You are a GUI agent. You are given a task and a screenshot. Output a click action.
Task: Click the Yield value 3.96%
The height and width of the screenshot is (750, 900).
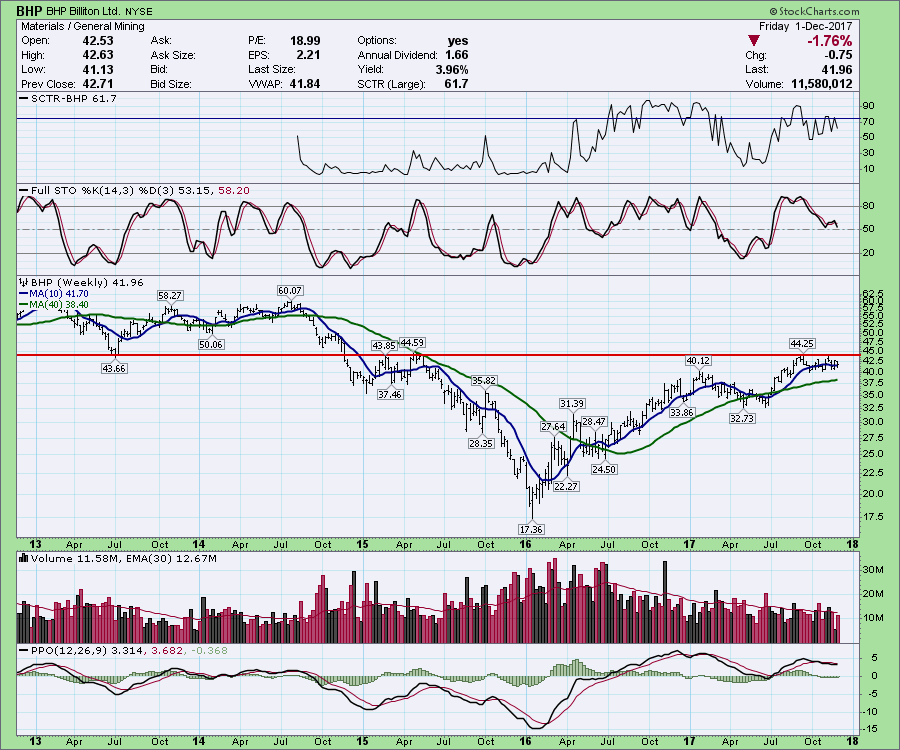click(452, 69)
